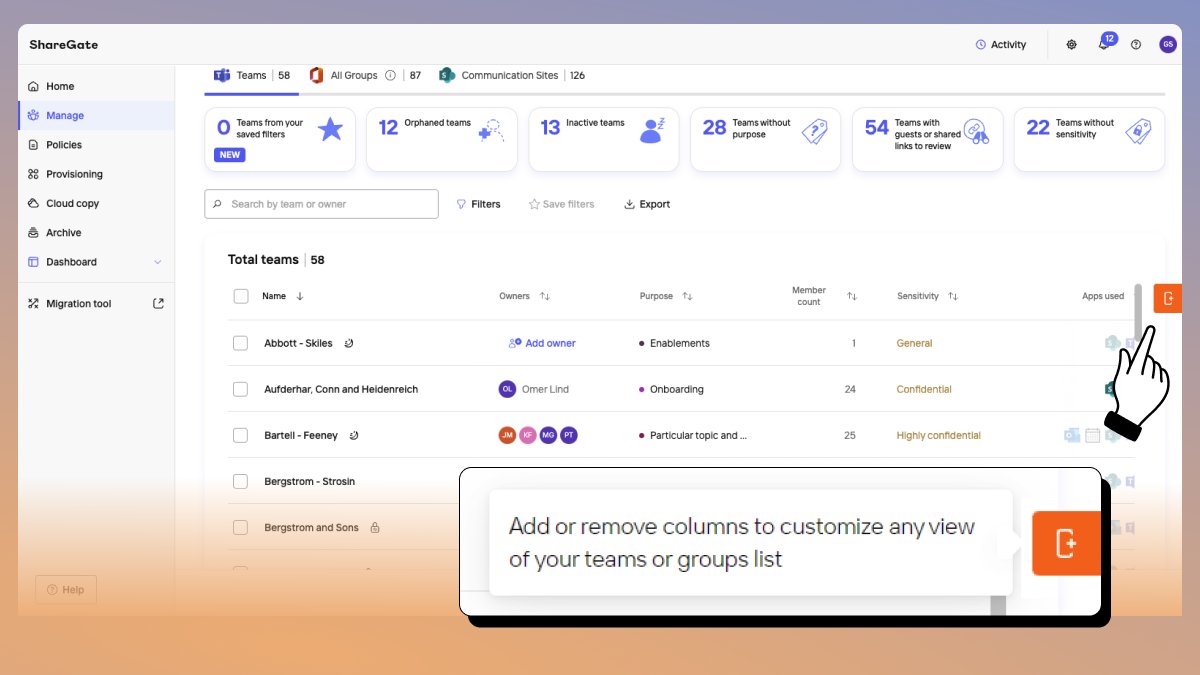The image size is (1200, 675).
Task: Open Teams with guests or shared links card
Action: pyautogui.click(x=928, y=139)
